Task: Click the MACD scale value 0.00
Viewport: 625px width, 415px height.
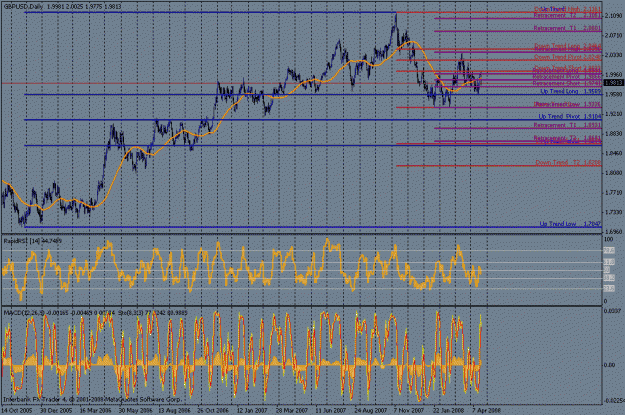Action: 610,365
